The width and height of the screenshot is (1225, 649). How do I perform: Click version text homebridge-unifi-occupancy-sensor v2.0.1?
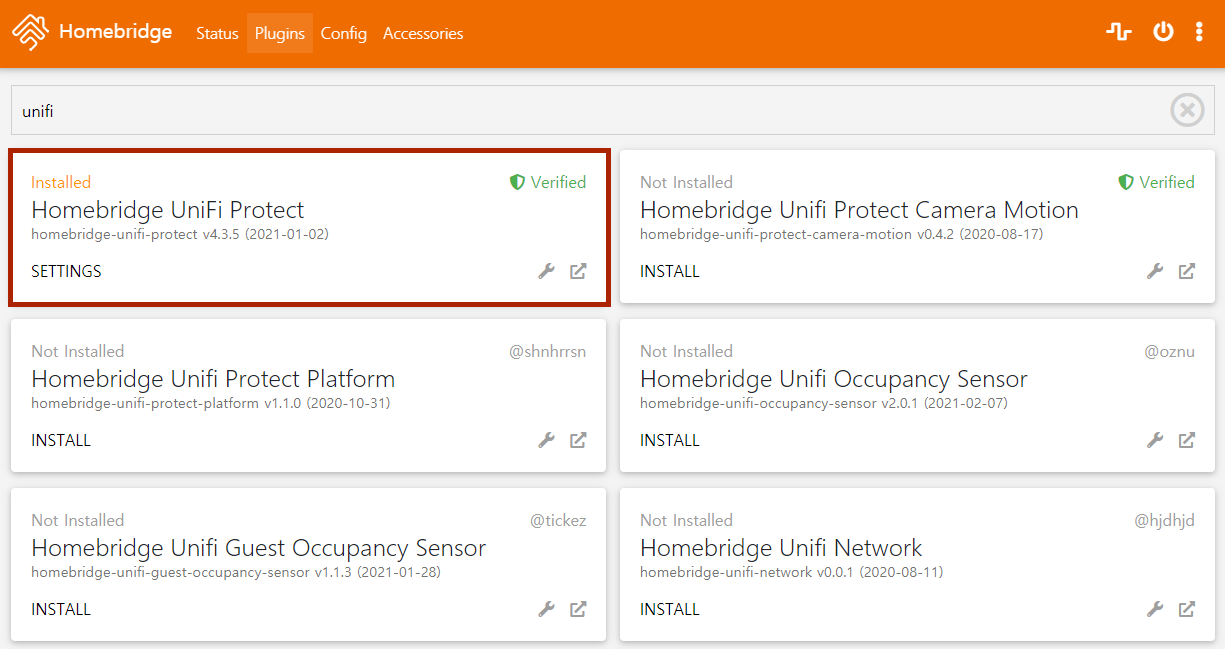click(824, 404)
